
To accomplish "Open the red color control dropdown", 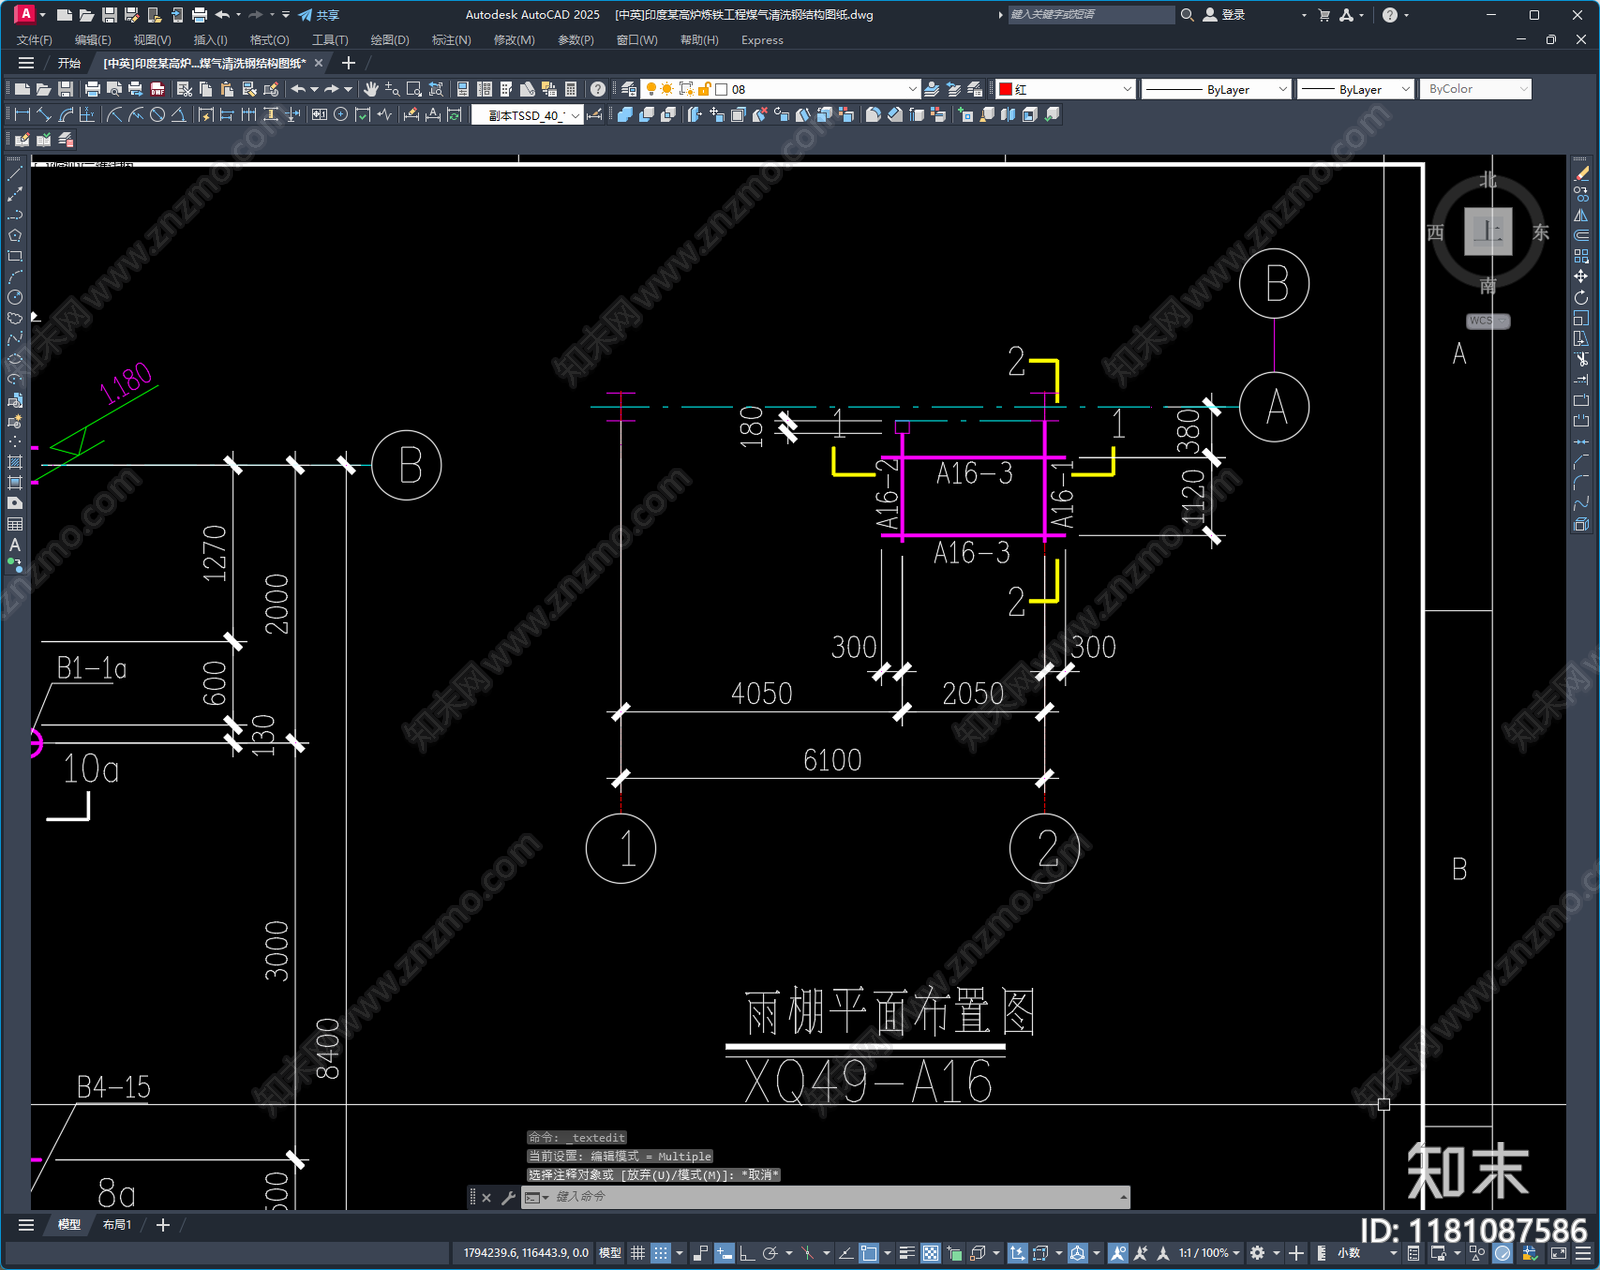I will pos(1127,89).
